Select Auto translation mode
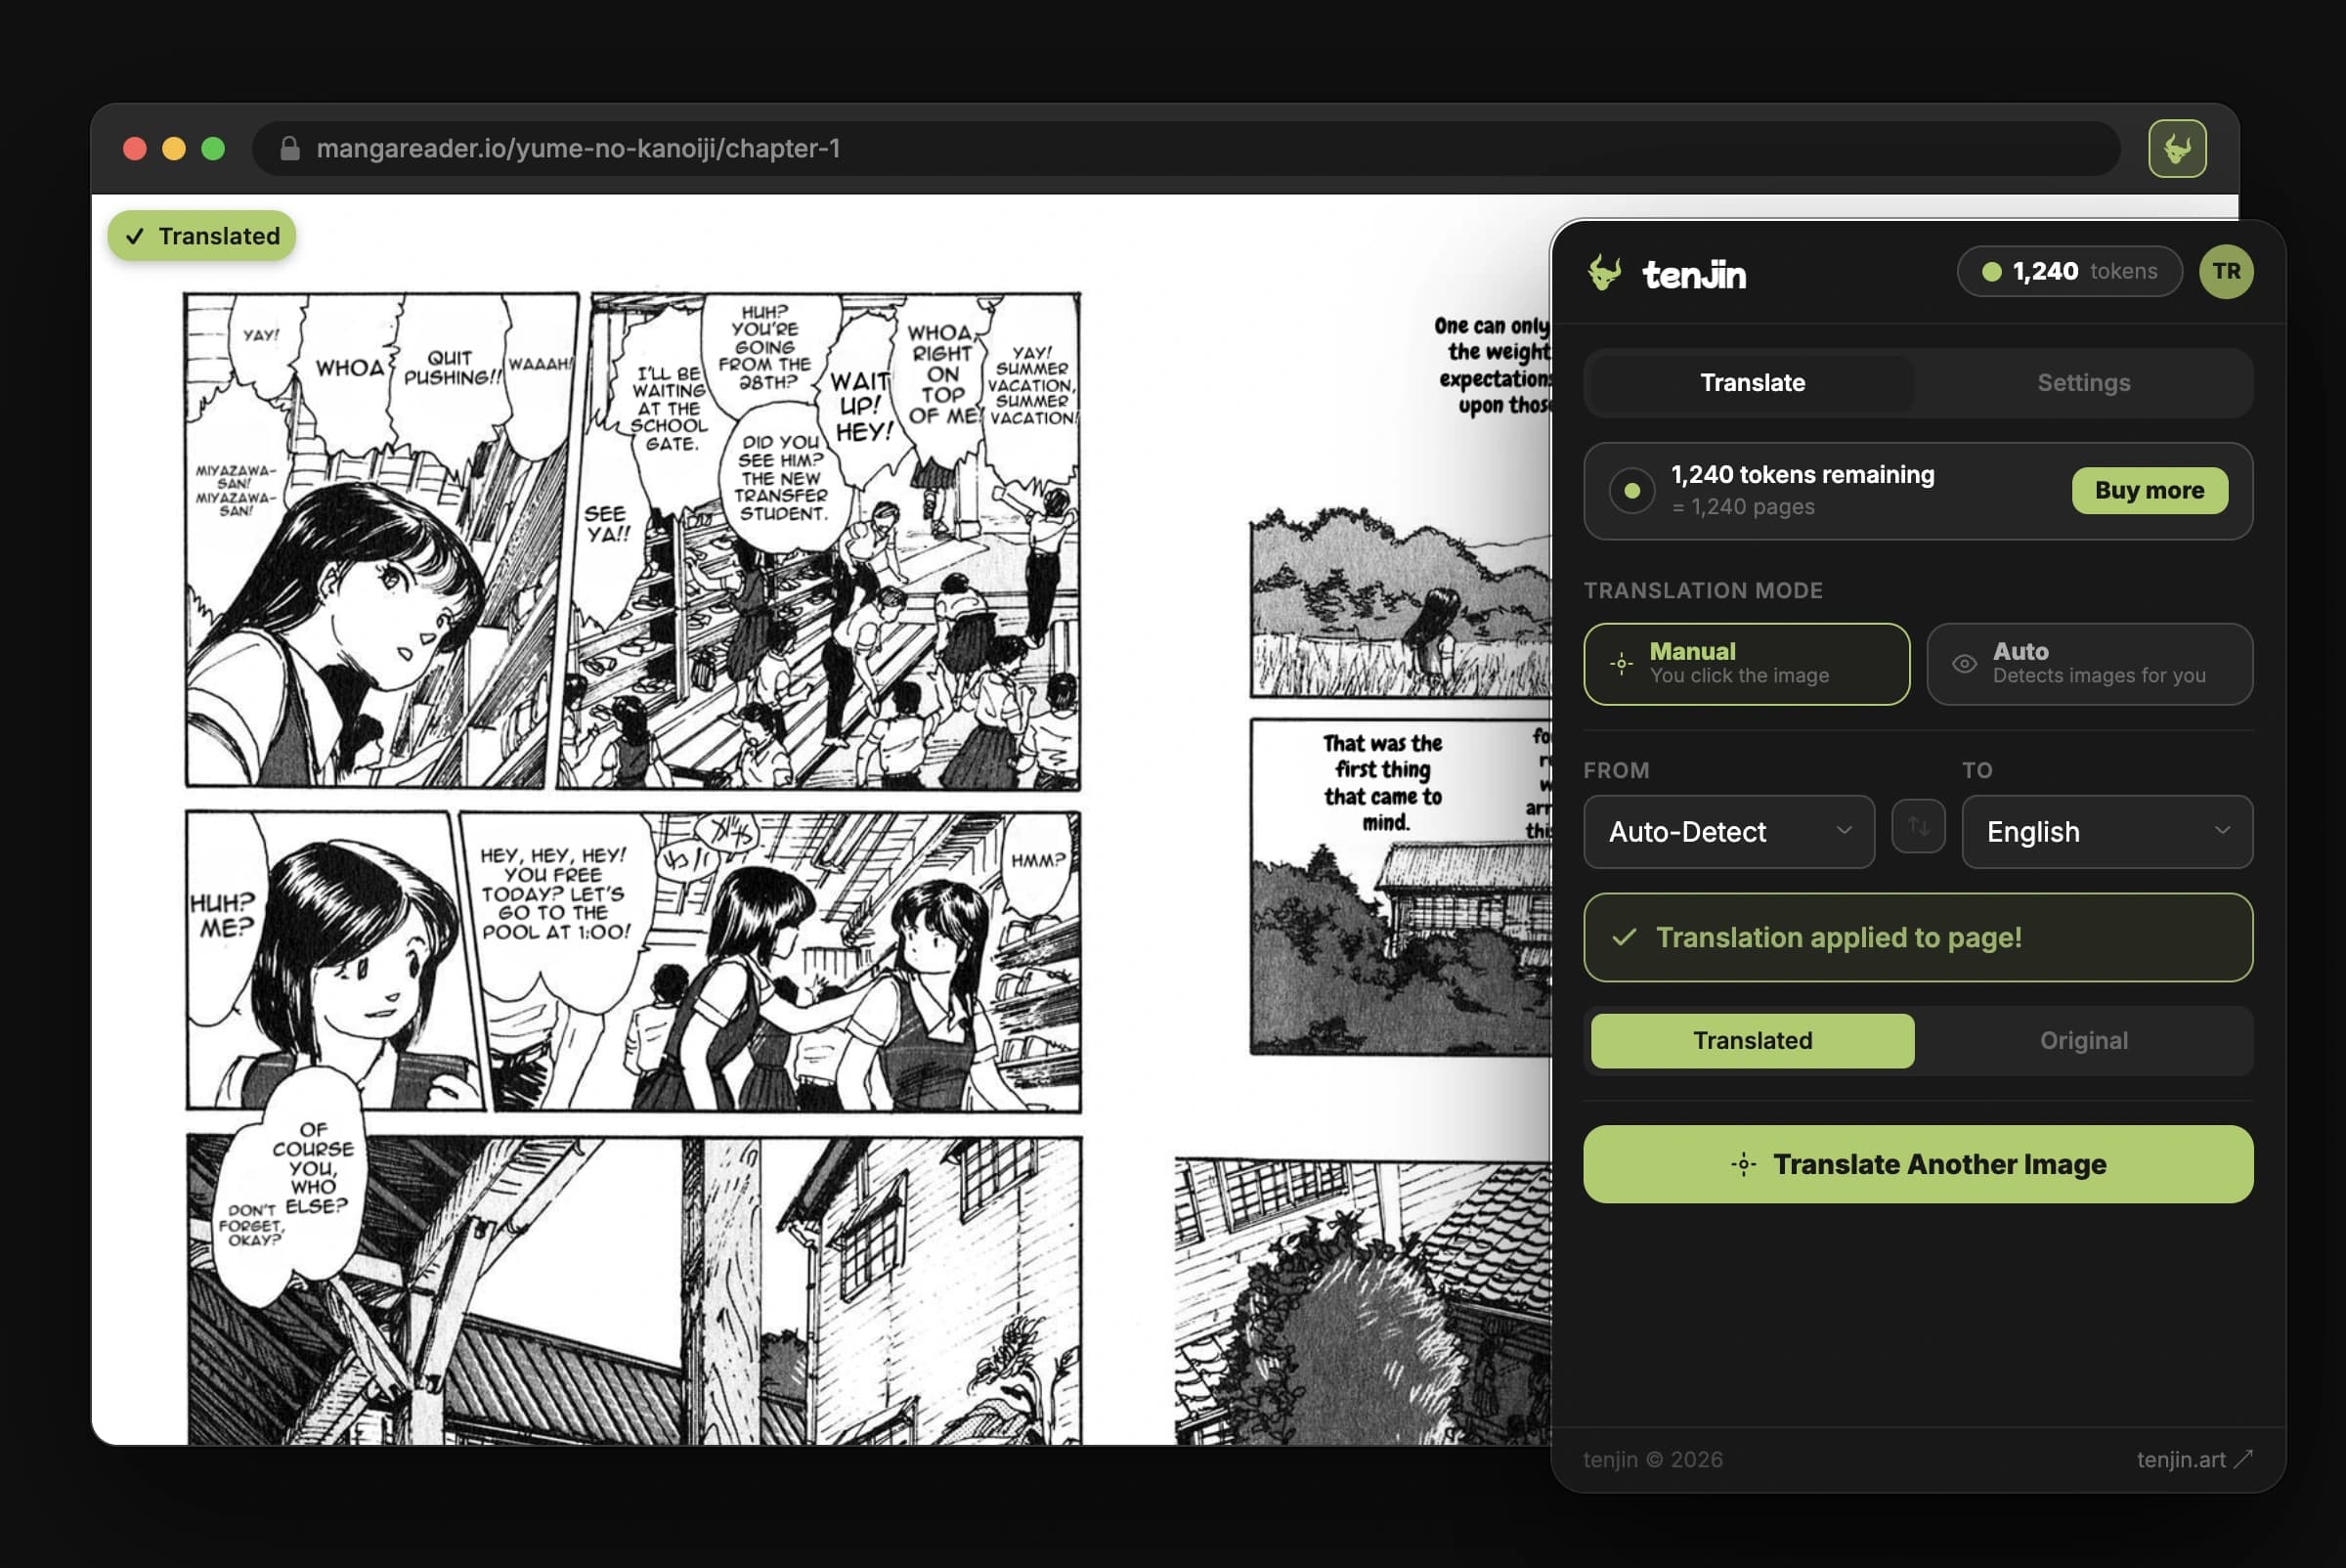Screen dimensions: 2346x1568 coord(2089,664)
